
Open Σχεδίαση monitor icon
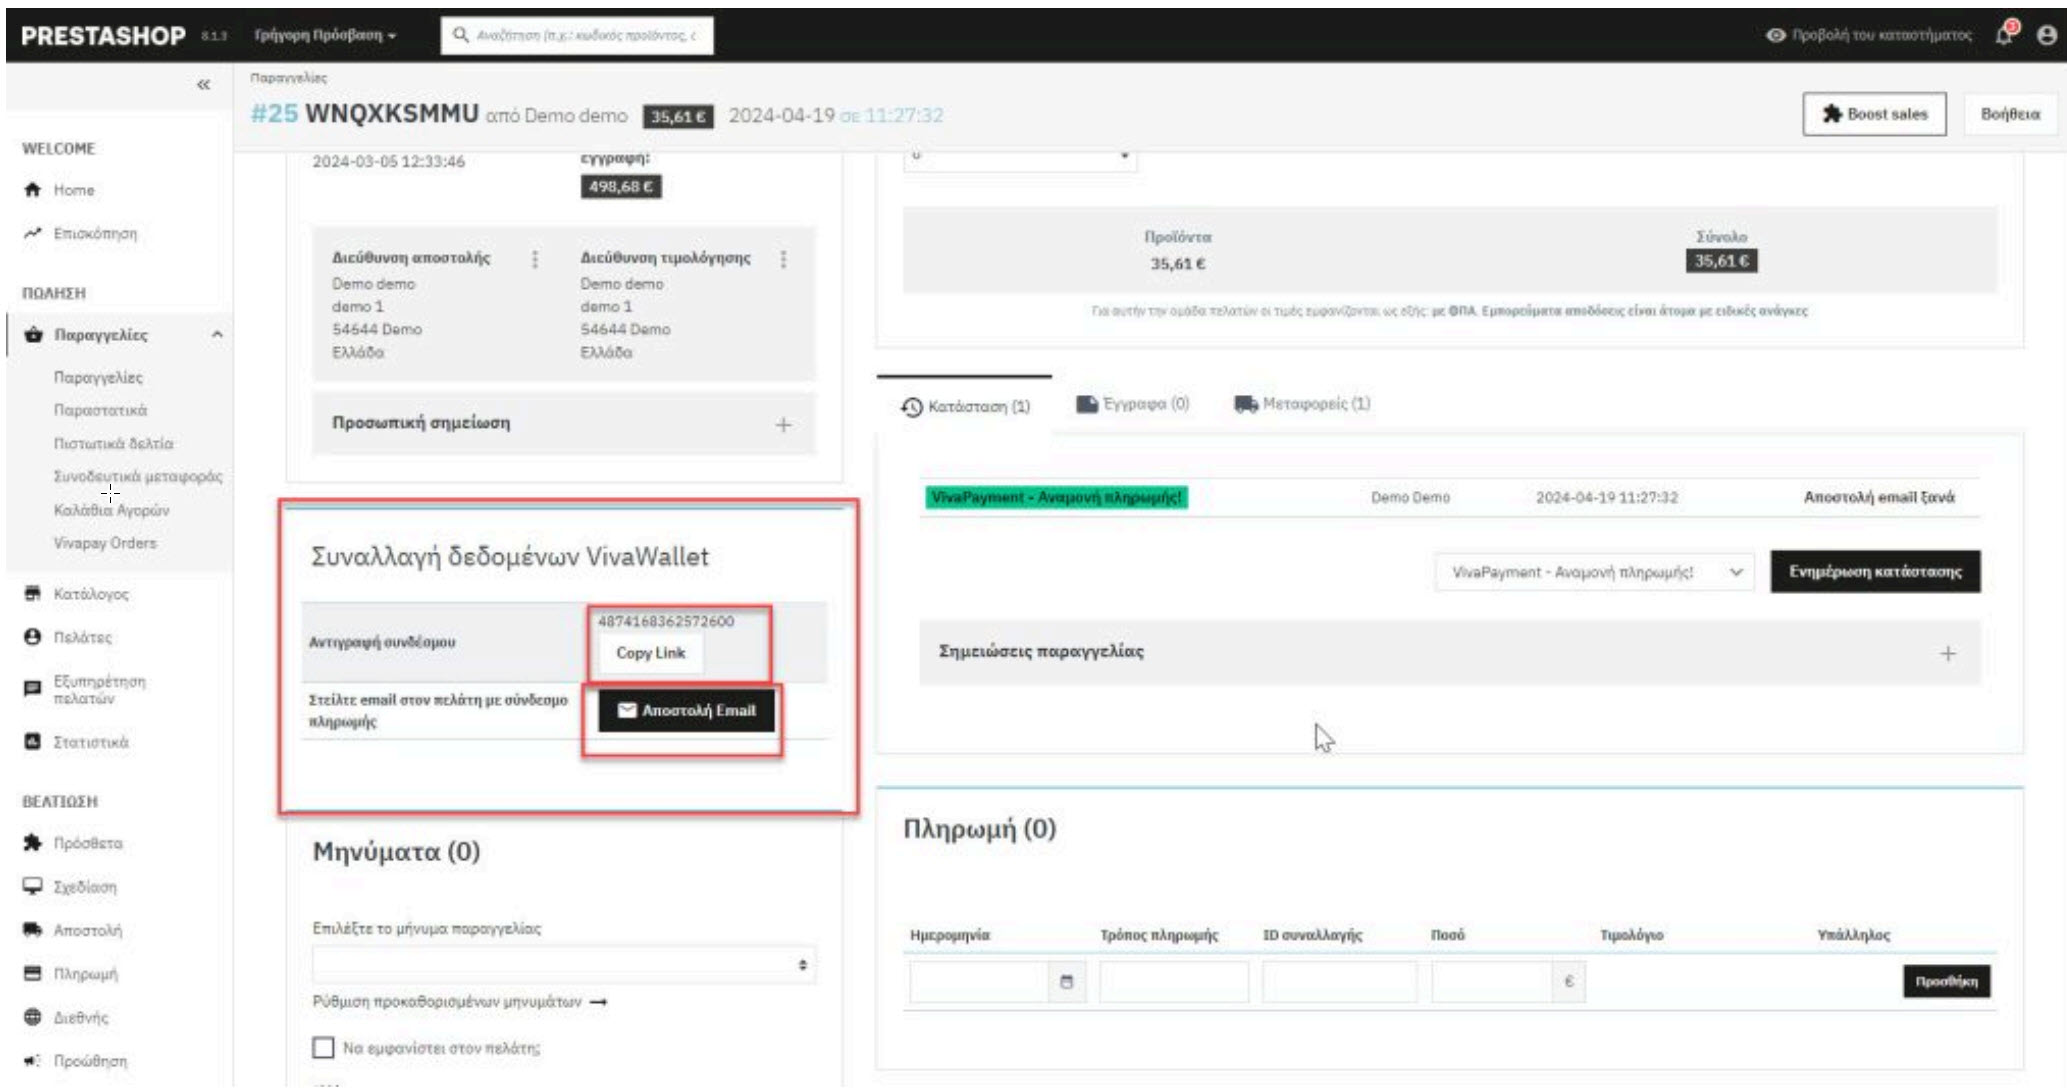[33, 887]
